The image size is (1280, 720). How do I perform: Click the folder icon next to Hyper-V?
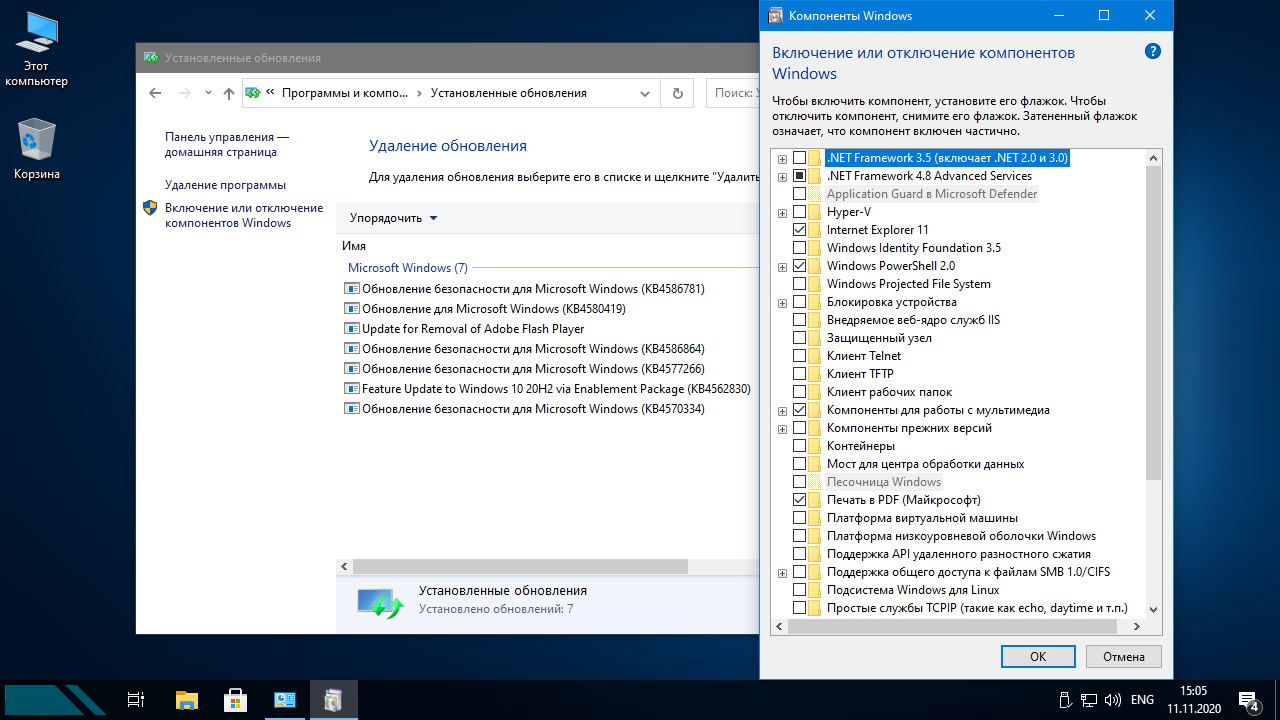point(815,212)
